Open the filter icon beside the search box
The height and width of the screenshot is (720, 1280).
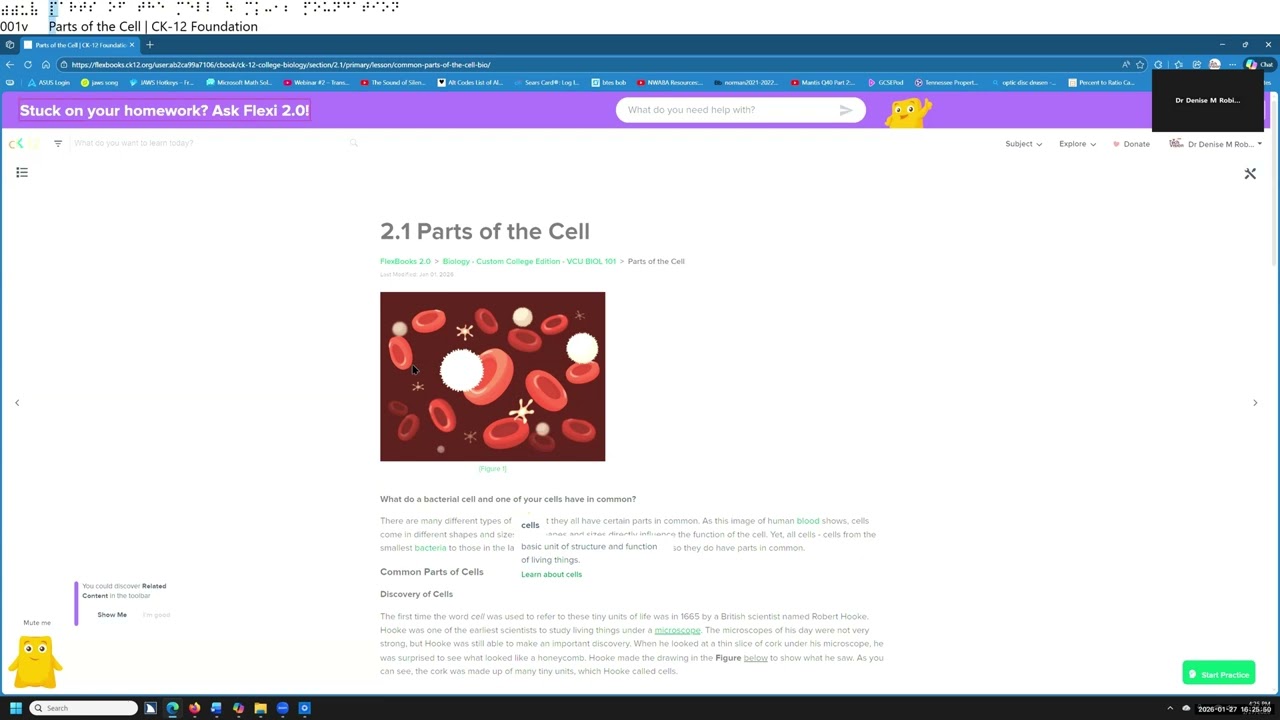[58, 143]
